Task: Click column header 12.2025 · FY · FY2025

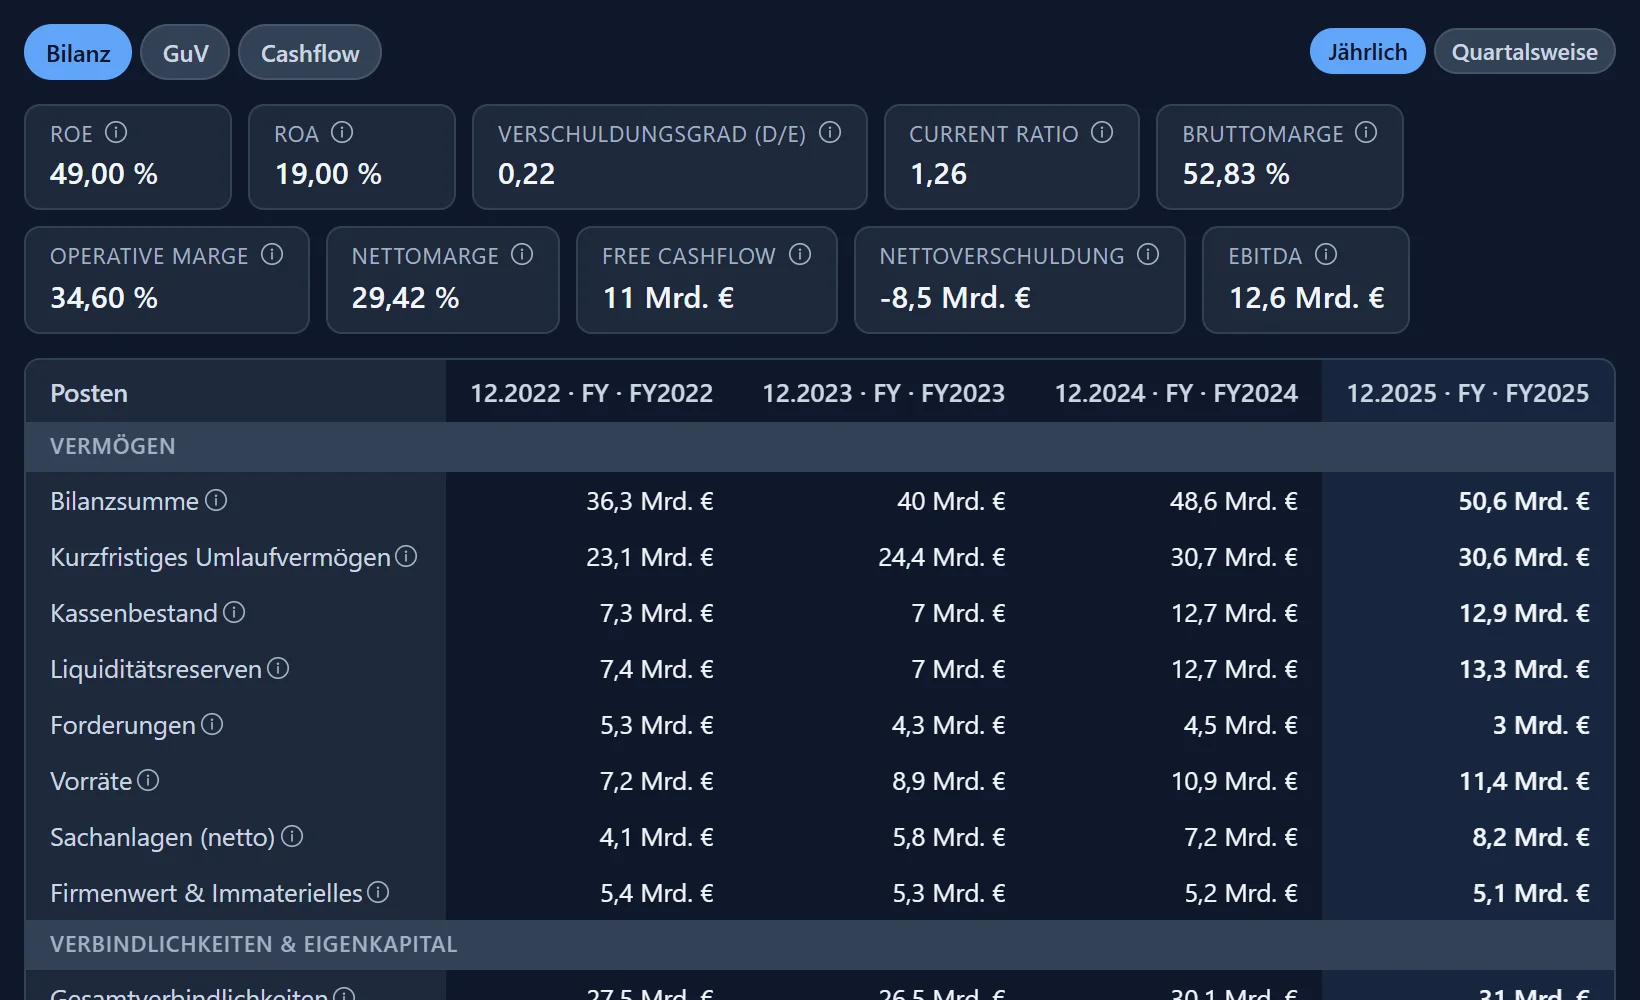Action: [x=1468, y=393]
